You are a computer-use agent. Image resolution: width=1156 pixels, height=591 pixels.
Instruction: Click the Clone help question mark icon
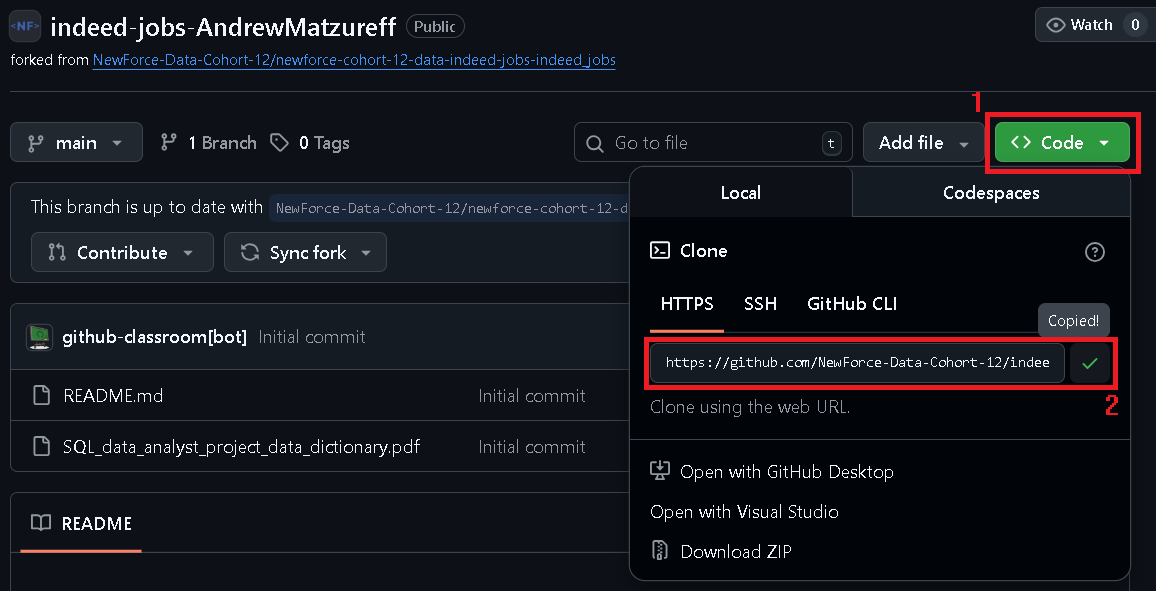pos(1095,252)
